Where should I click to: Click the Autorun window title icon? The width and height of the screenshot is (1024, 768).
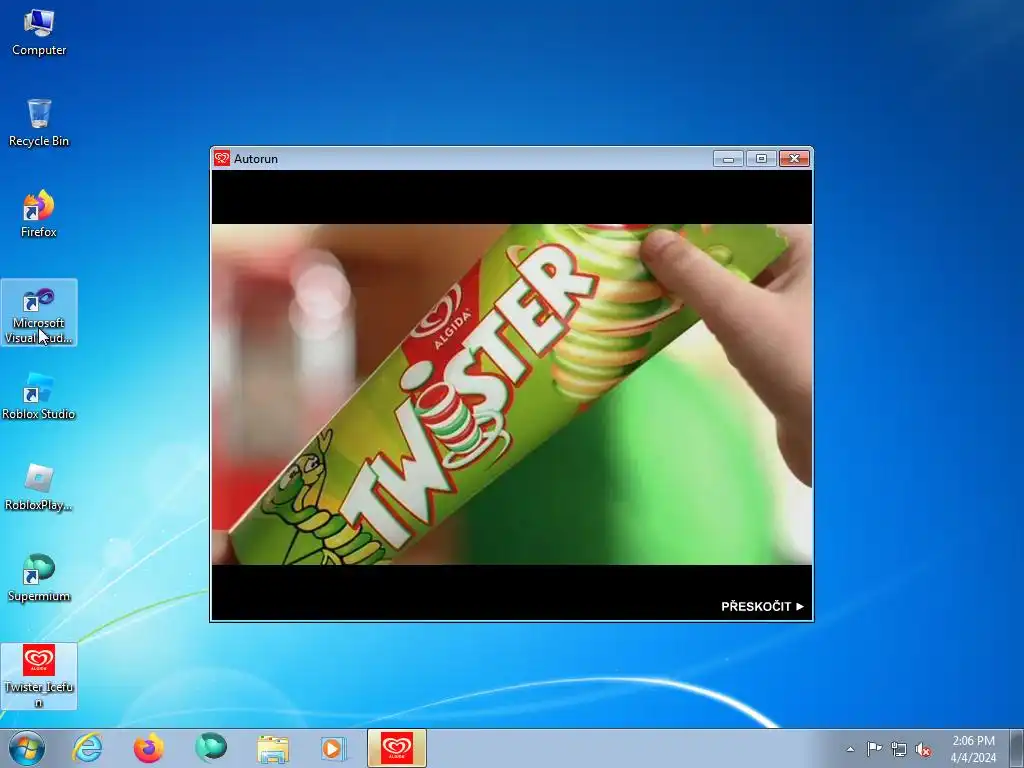tap(222, 158)
